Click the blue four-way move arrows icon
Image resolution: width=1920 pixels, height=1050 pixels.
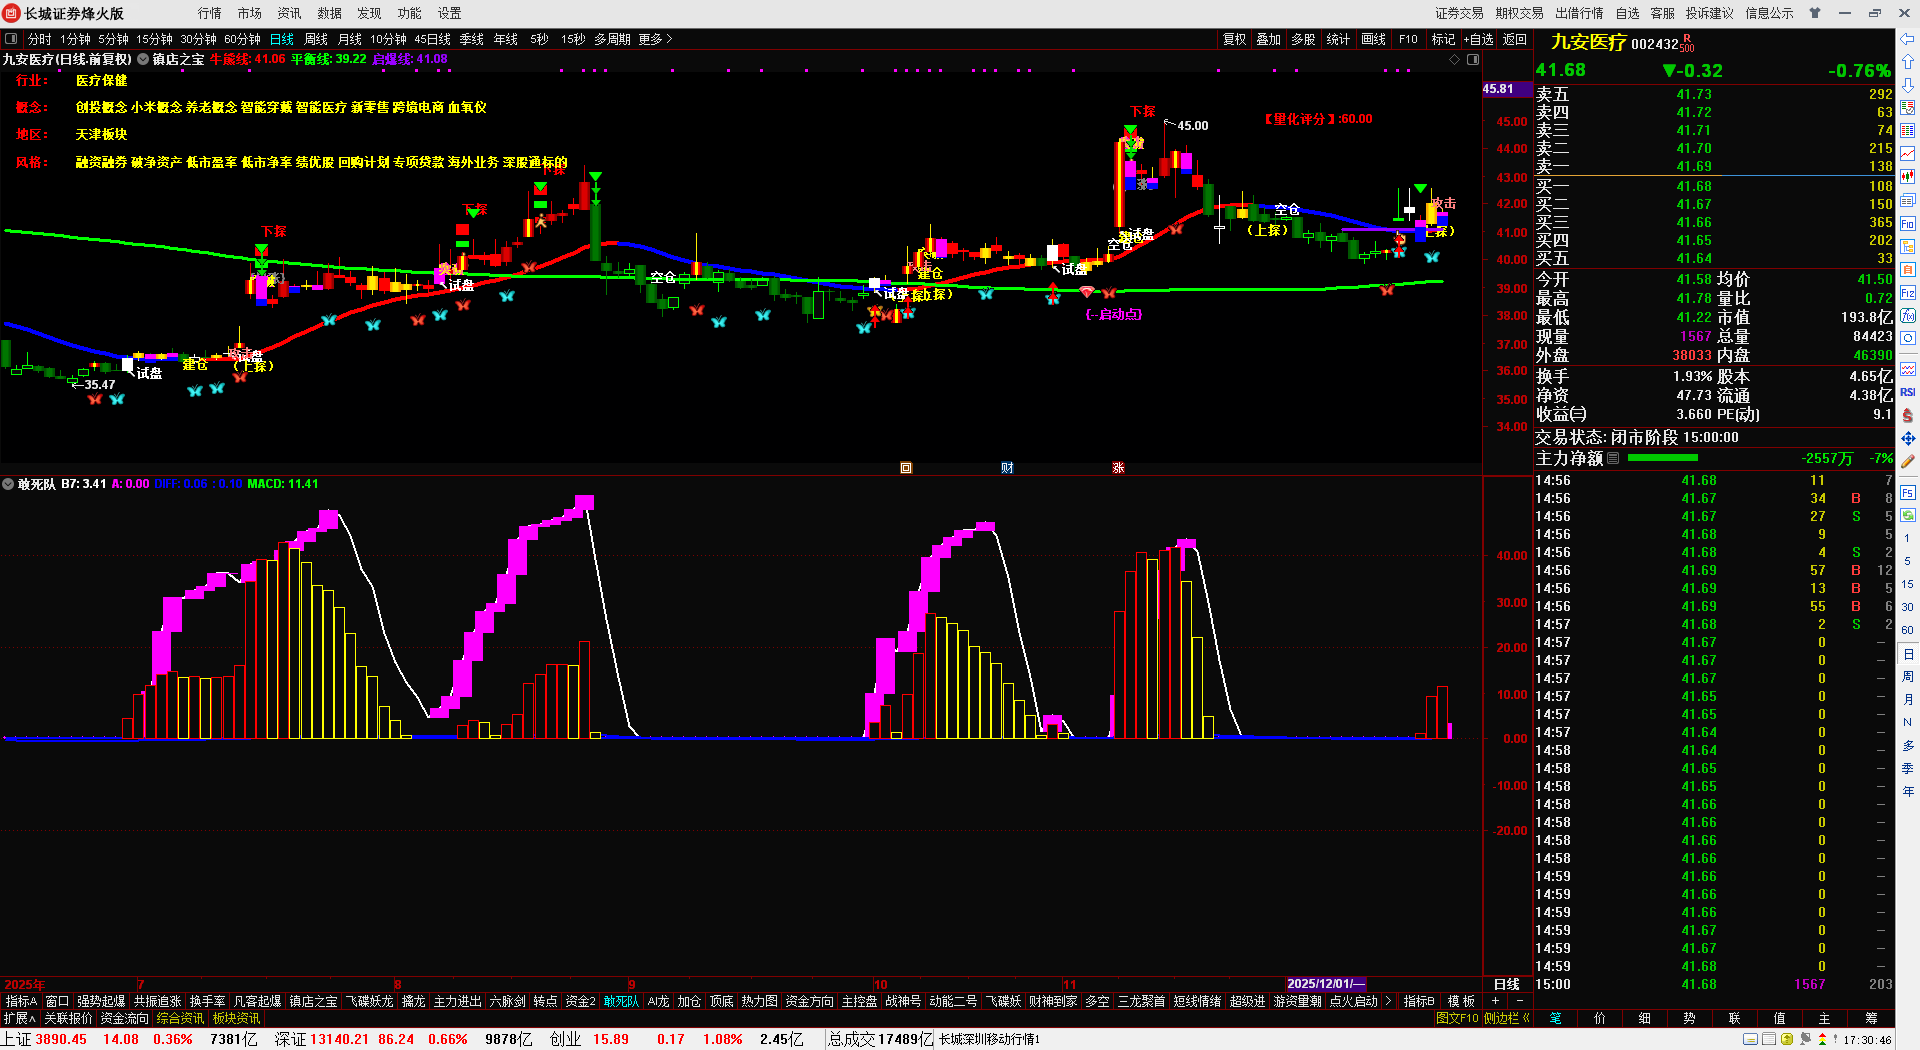pos(1908,438)
